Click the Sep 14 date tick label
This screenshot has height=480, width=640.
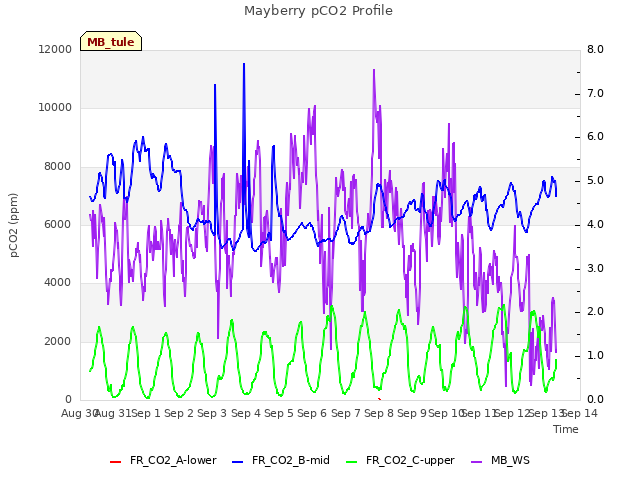(x=580, y=413)
